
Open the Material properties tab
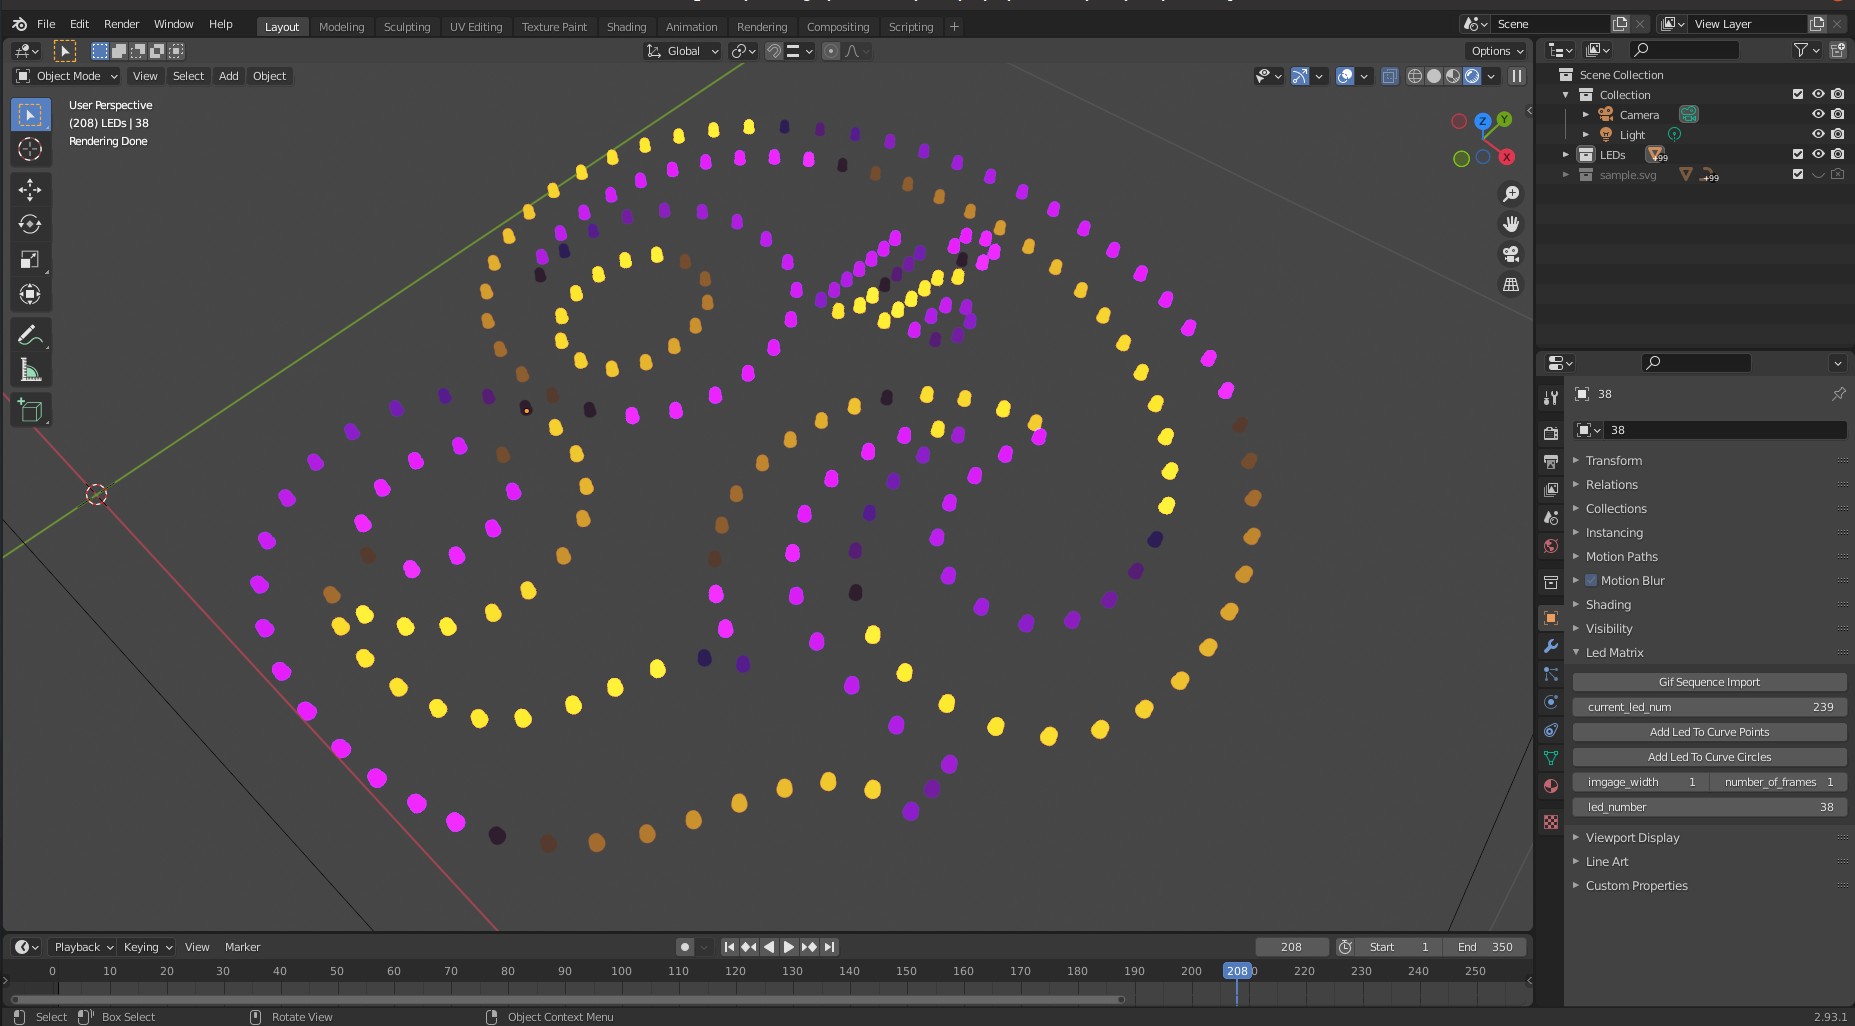[x=1551, y=786]
